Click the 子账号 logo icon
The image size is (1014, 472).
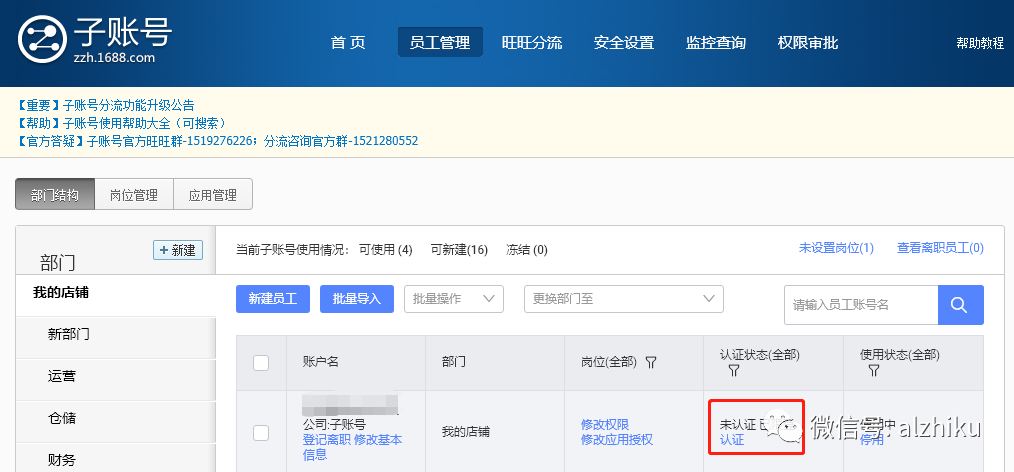coord(42,39)
